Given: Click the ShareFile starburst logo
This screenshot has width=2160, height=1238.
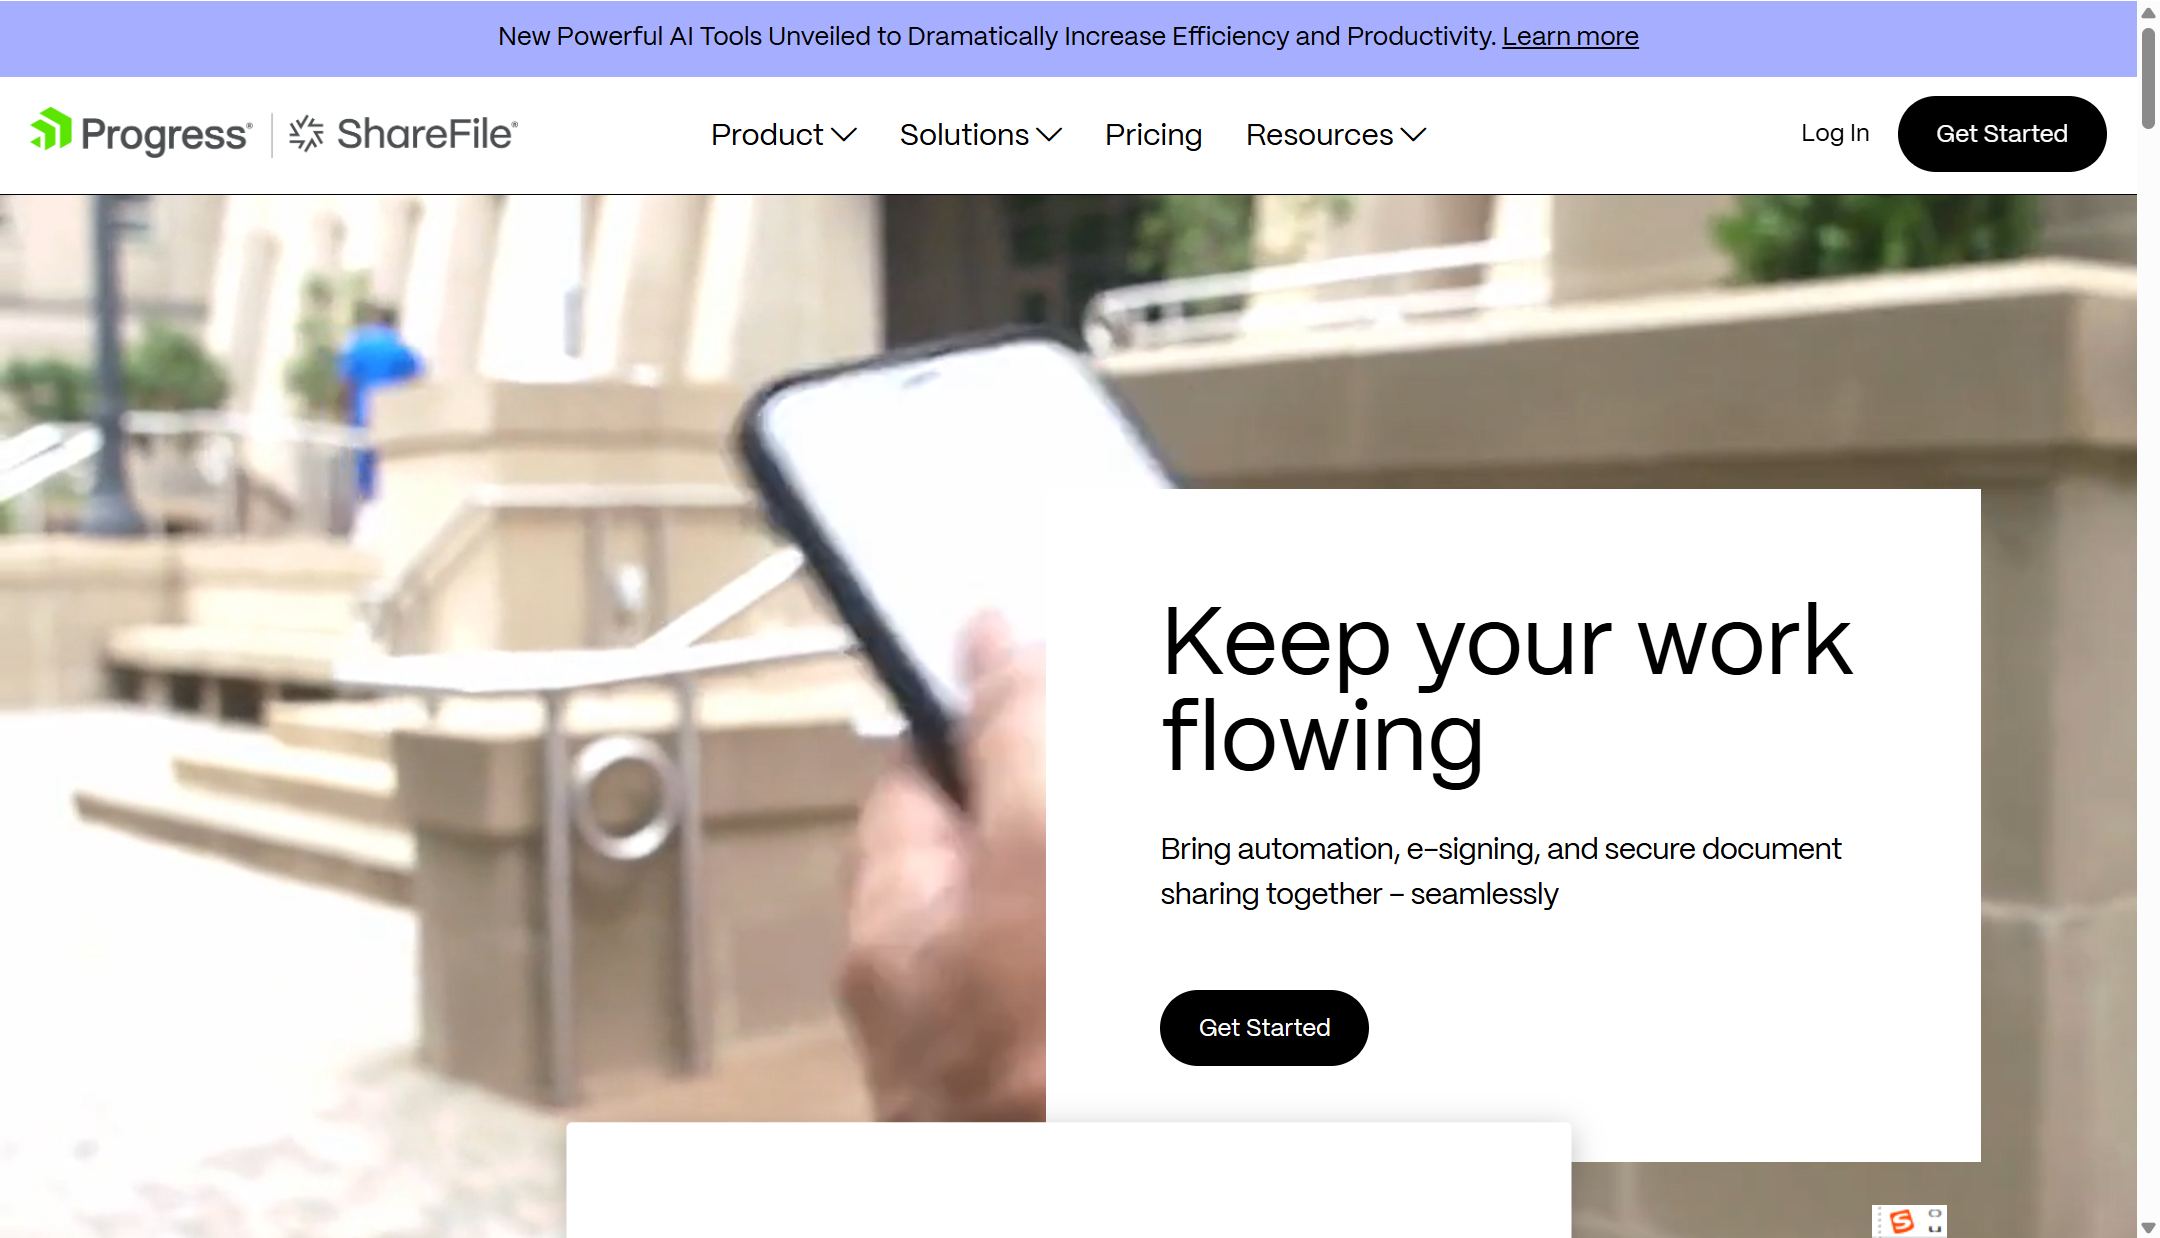Looking at the screenshot, I should point(306,133).
